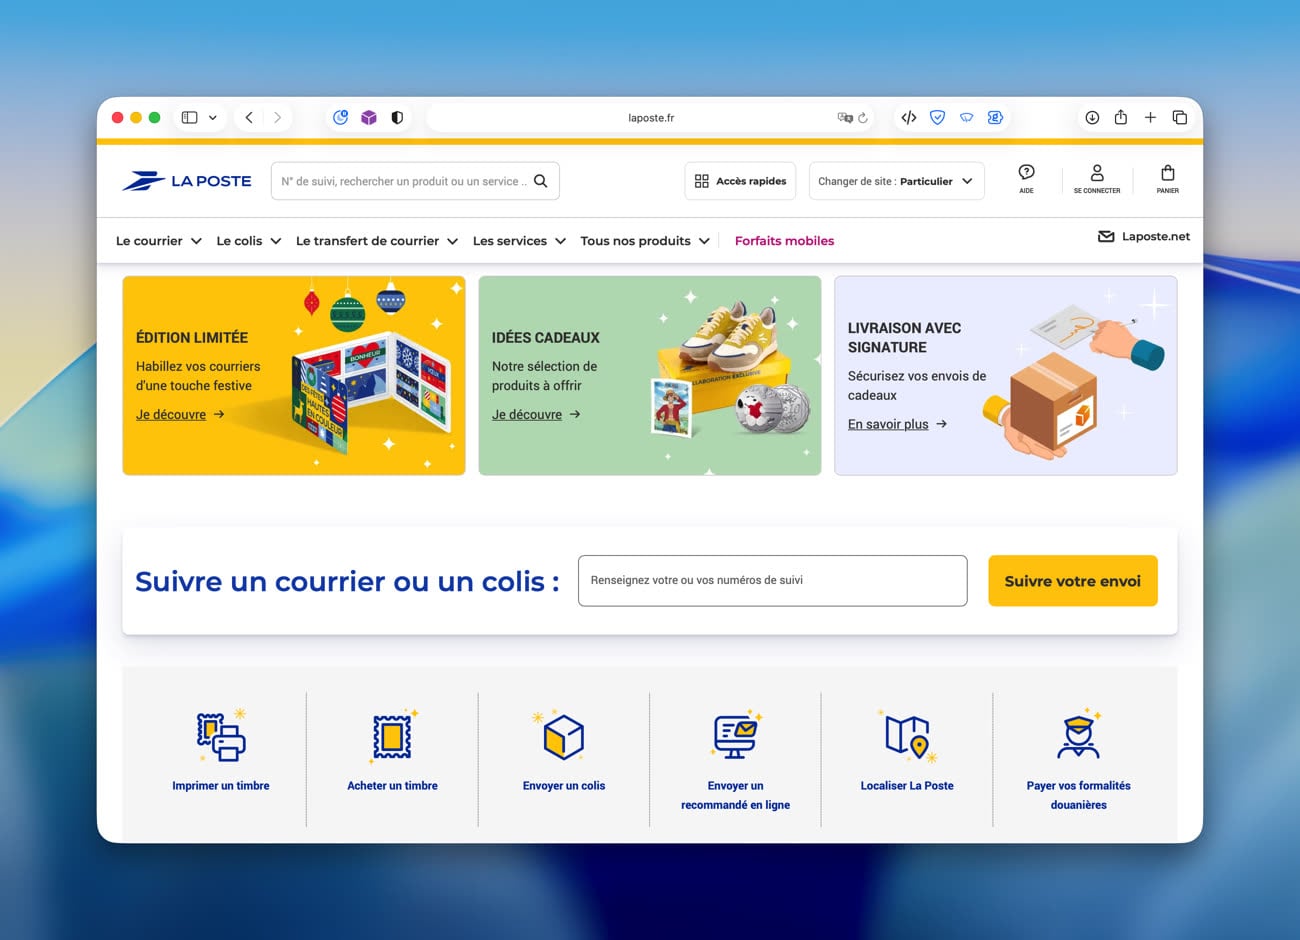Select Acheter un timbre icon
Screen dimensions: 1300x940
click(392, 737)
